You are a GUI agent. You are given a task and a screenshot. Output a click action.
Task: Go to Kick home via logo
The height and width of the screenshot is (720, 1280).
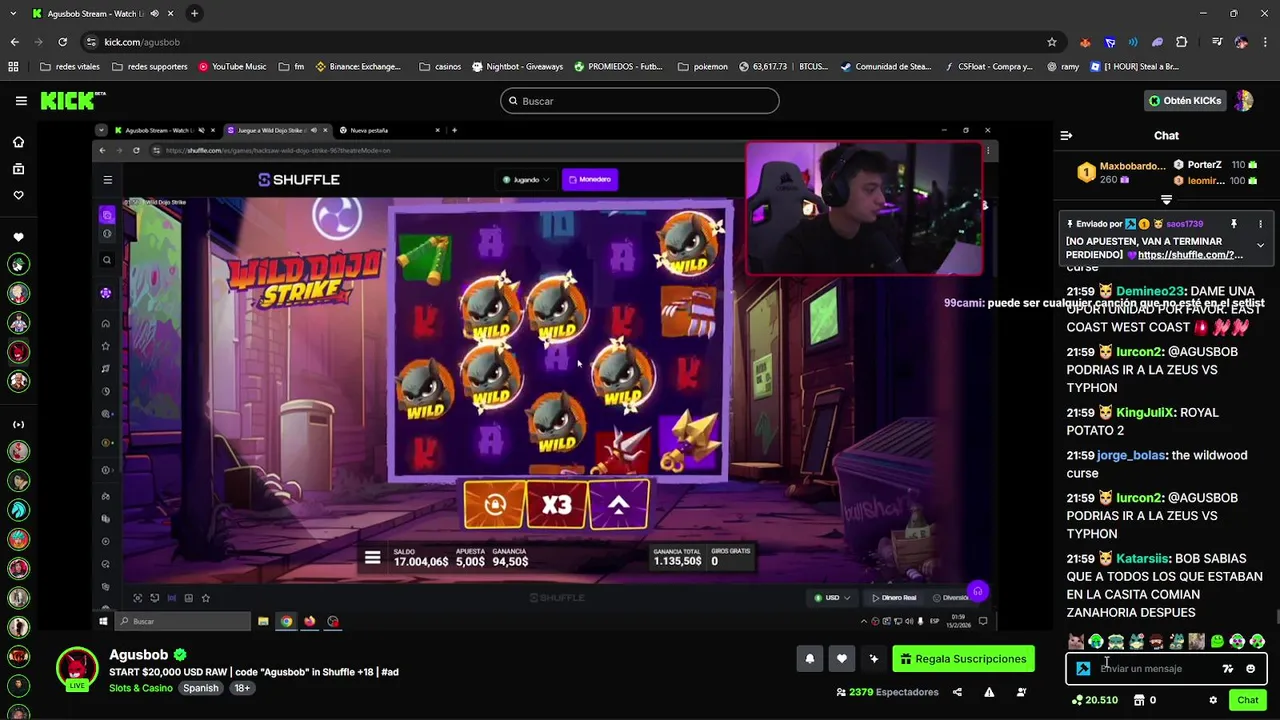(72, 100)
